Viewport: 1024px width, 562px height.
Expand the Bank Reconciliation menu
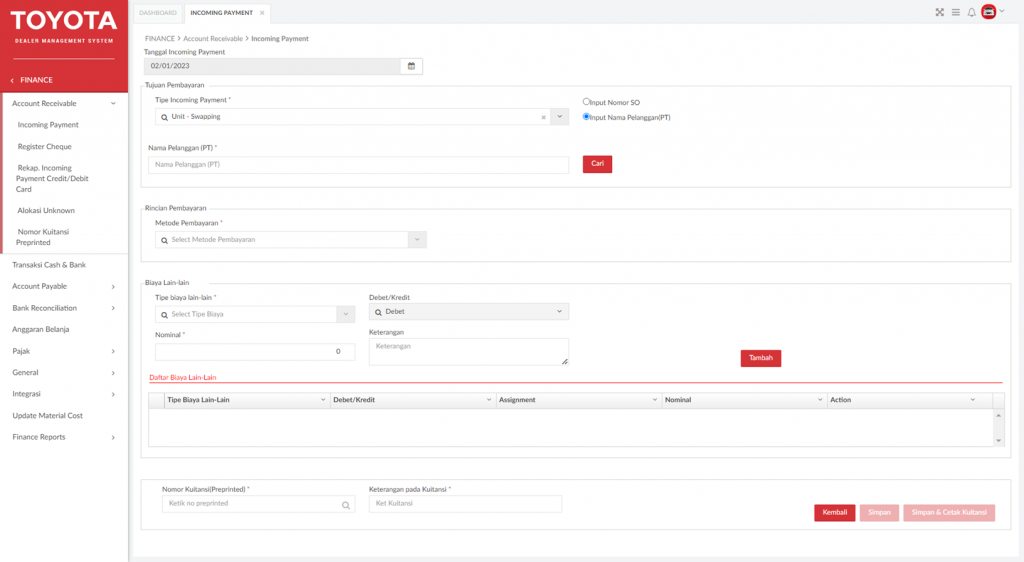(113, 308)
